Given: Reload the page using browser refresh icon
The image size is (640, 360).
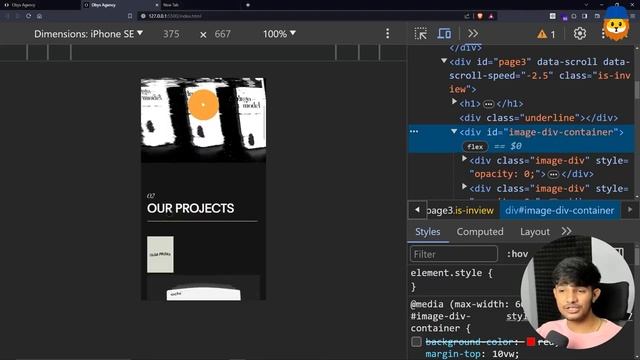Looking at the screenshot, I should point(29,16).
